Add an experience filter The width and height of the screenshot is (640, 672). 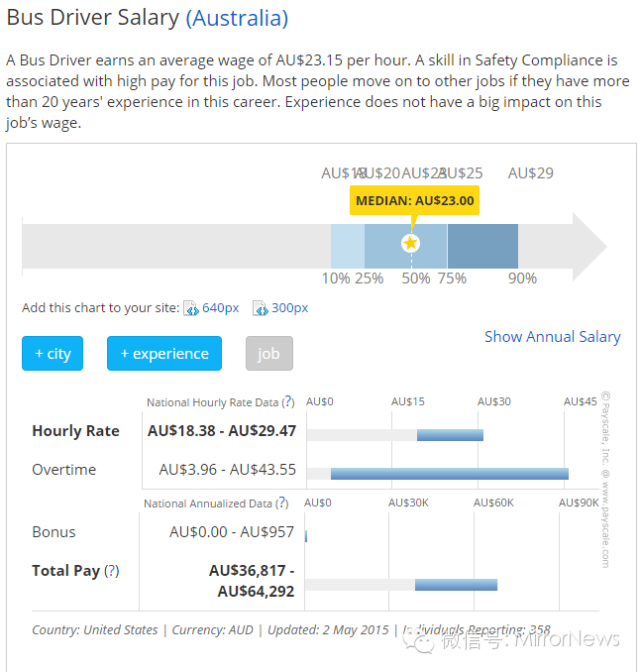164,354
